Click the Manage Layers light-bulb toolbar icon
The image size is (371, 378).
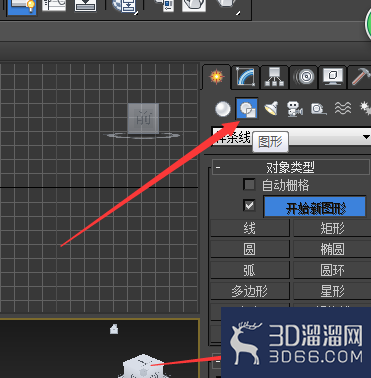point(22,7)
